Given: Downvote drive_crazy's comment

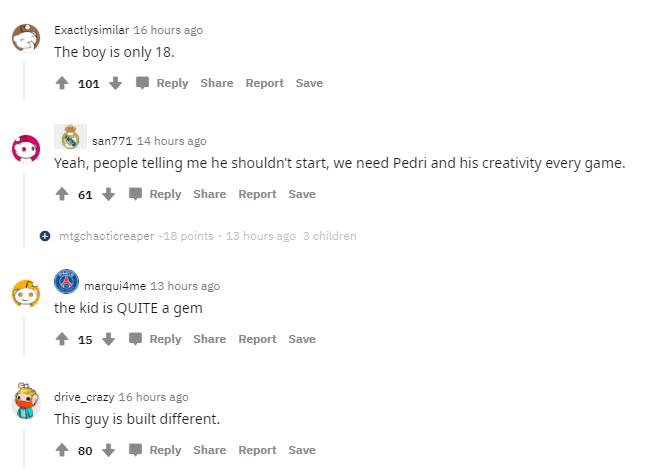Looking at the screenshot, I should pyautogui.click(x=108, y=450).
